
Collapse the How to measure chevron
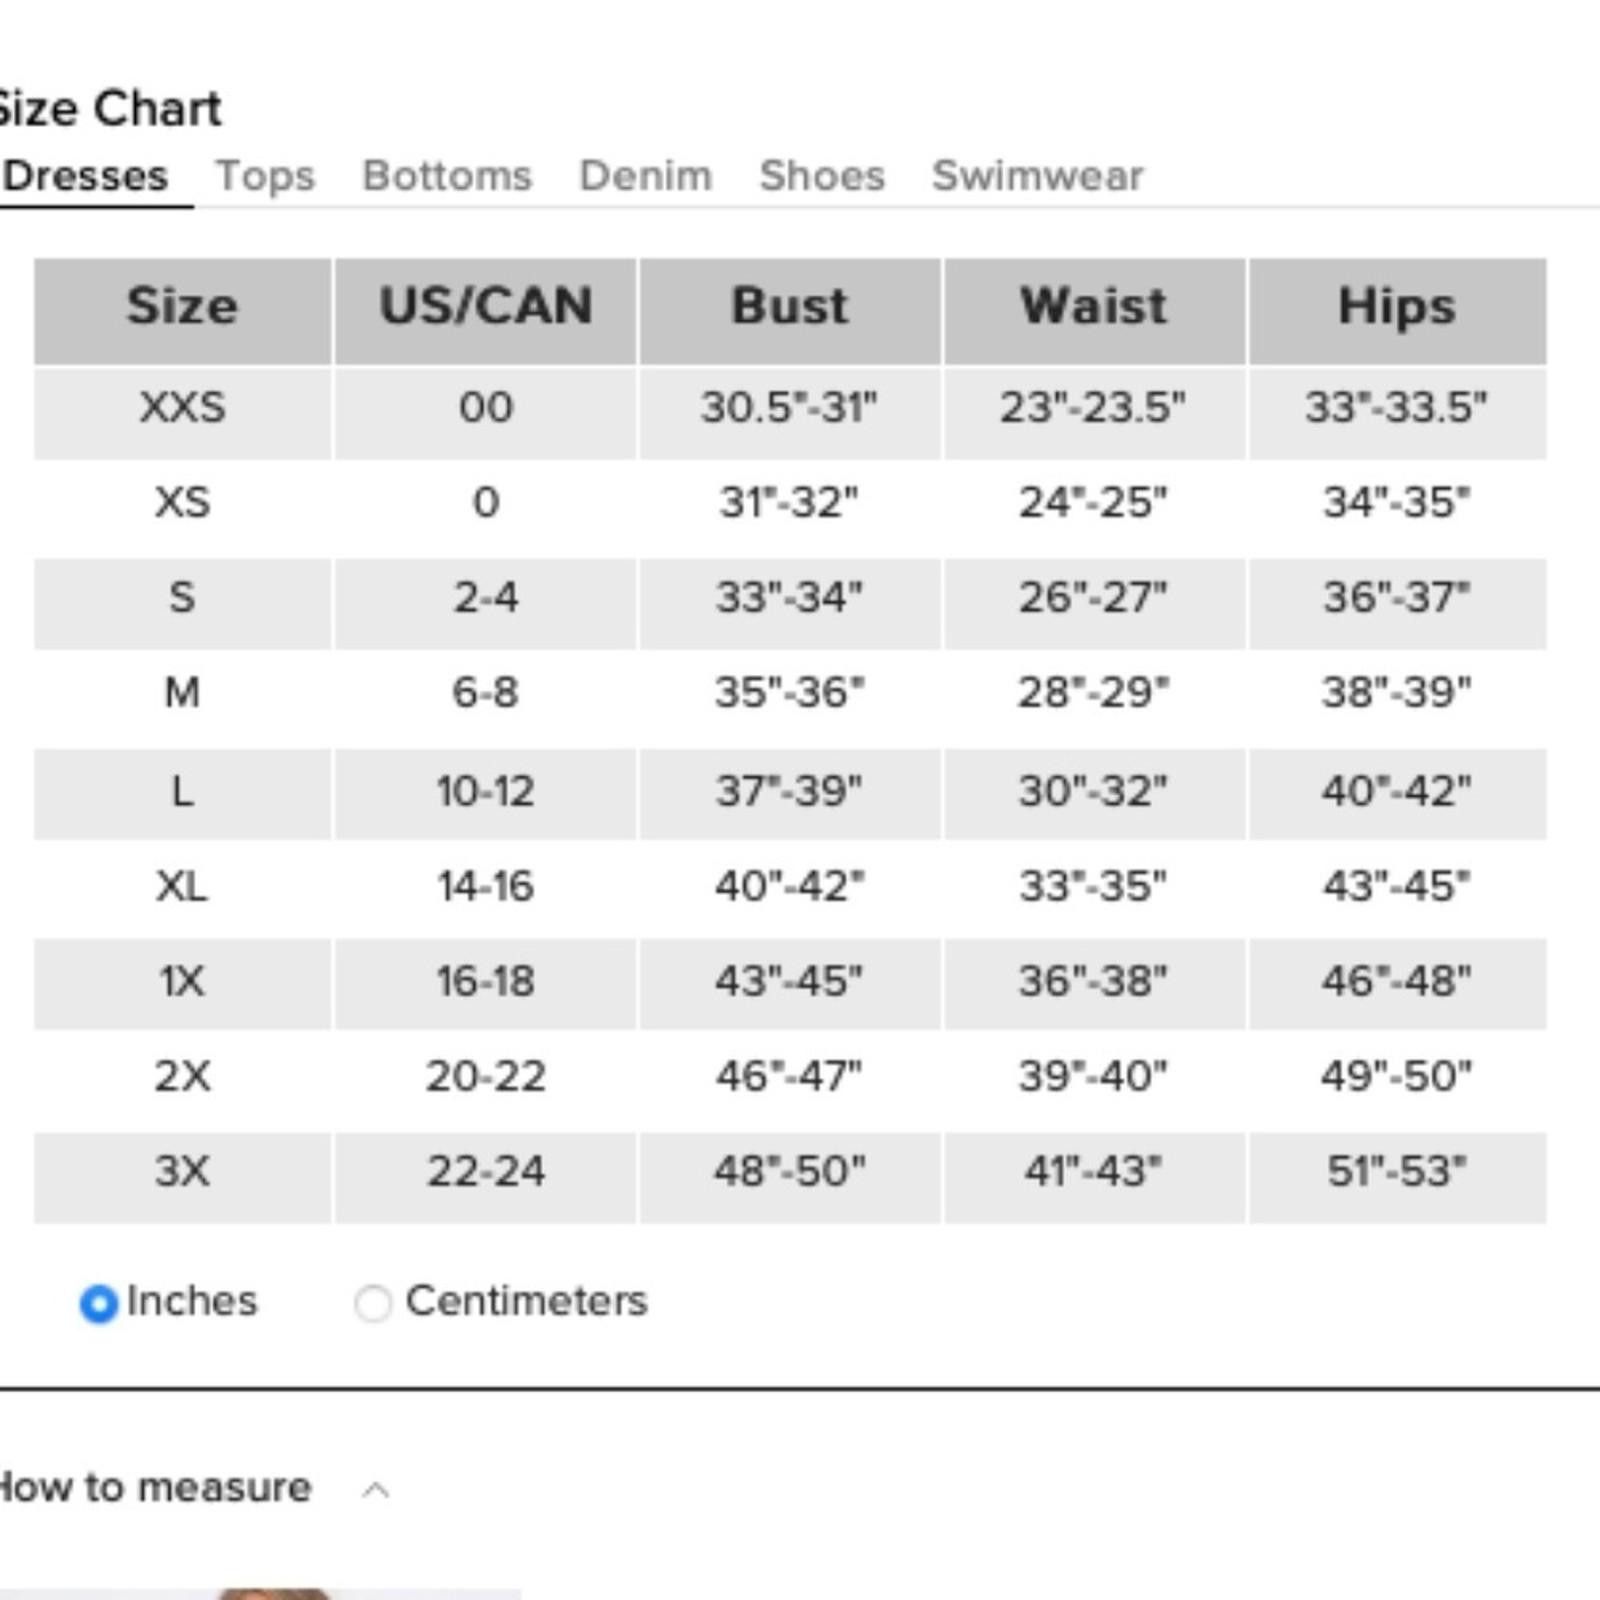click(x=375, y=1491)
